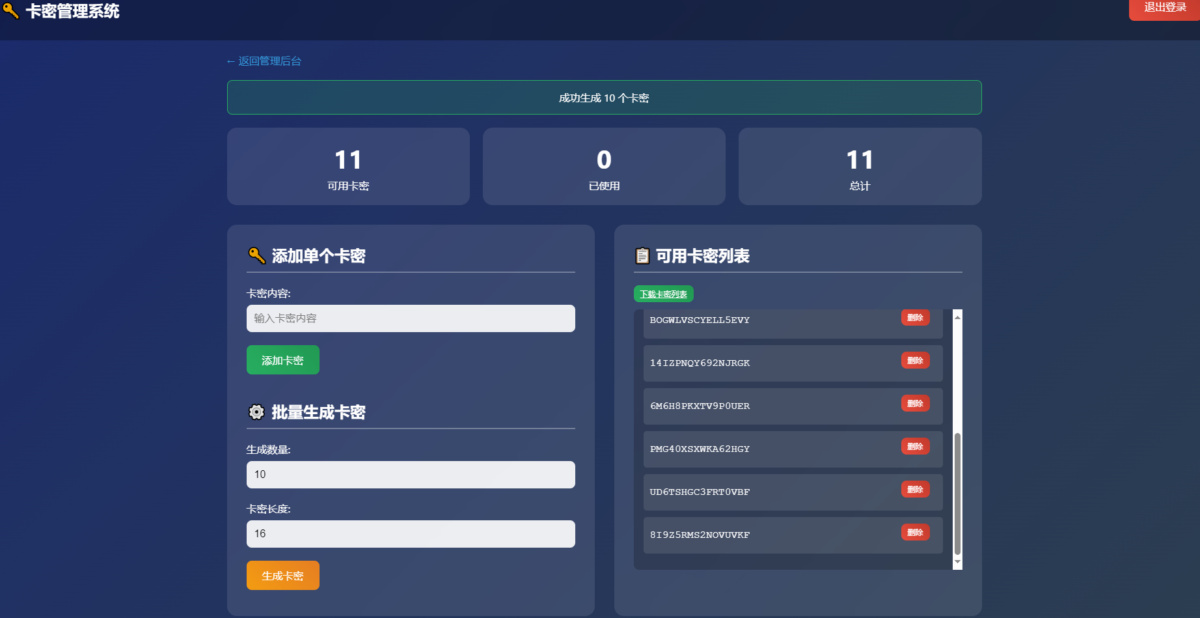
Task: Click the key icon next to 添加单个卡密
Action: [256, 256]
